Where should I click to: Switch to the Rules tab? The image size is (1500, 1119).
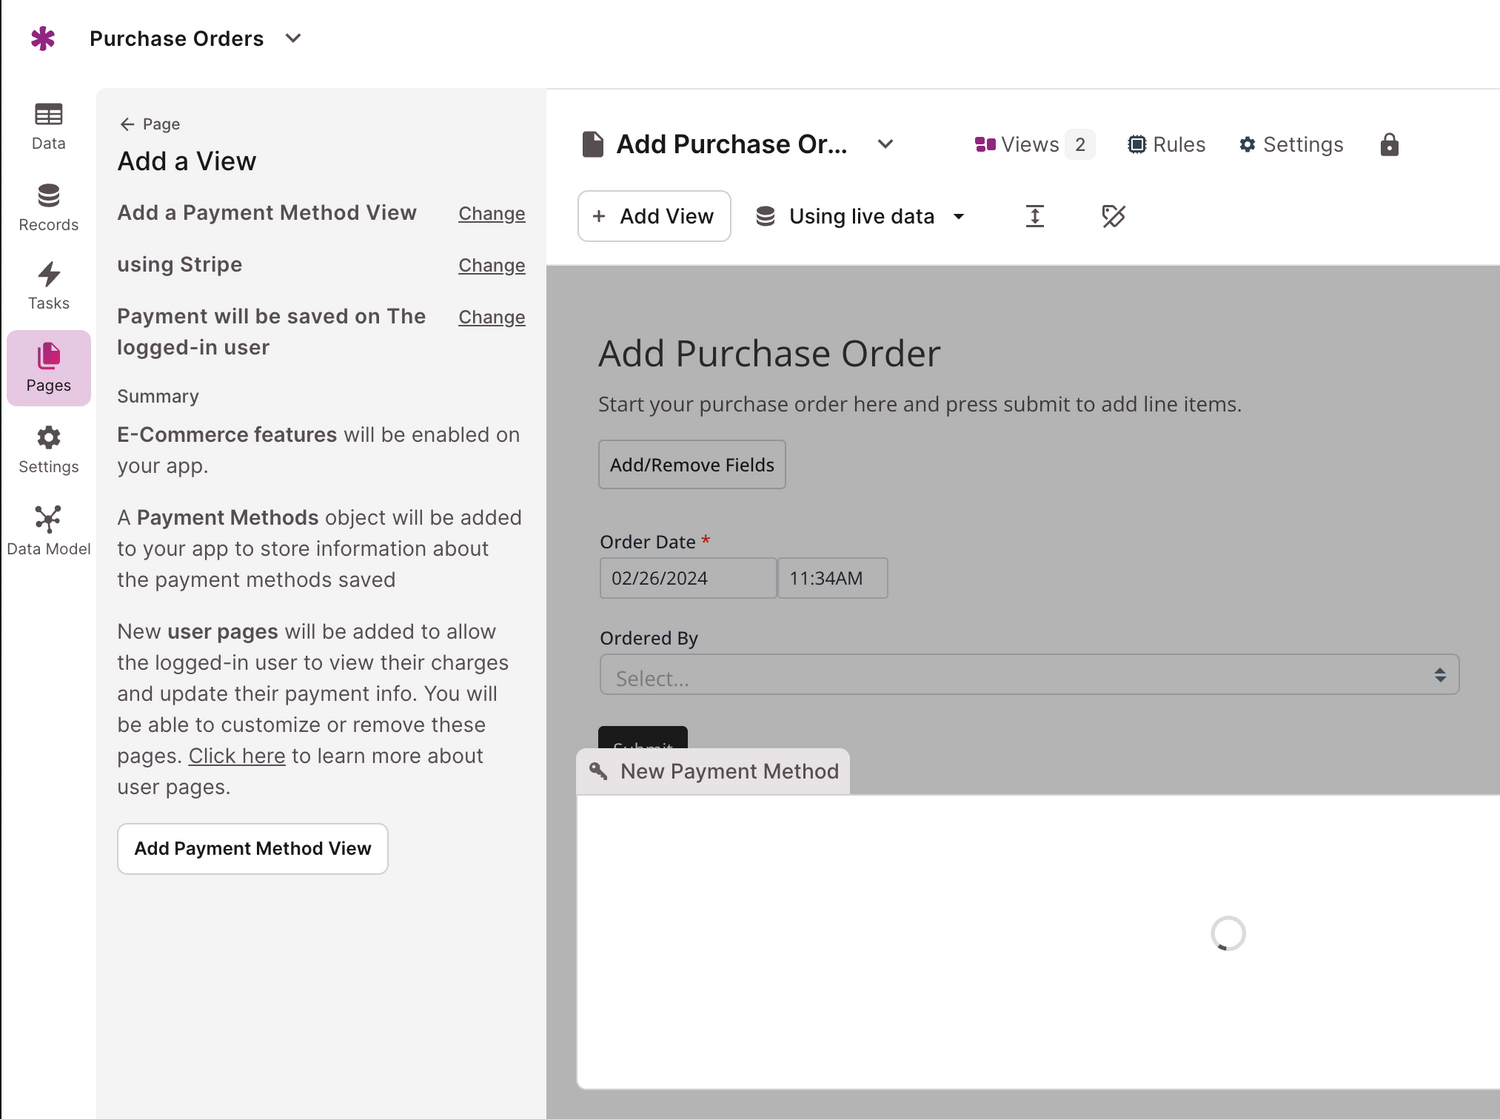(1166, 144)
